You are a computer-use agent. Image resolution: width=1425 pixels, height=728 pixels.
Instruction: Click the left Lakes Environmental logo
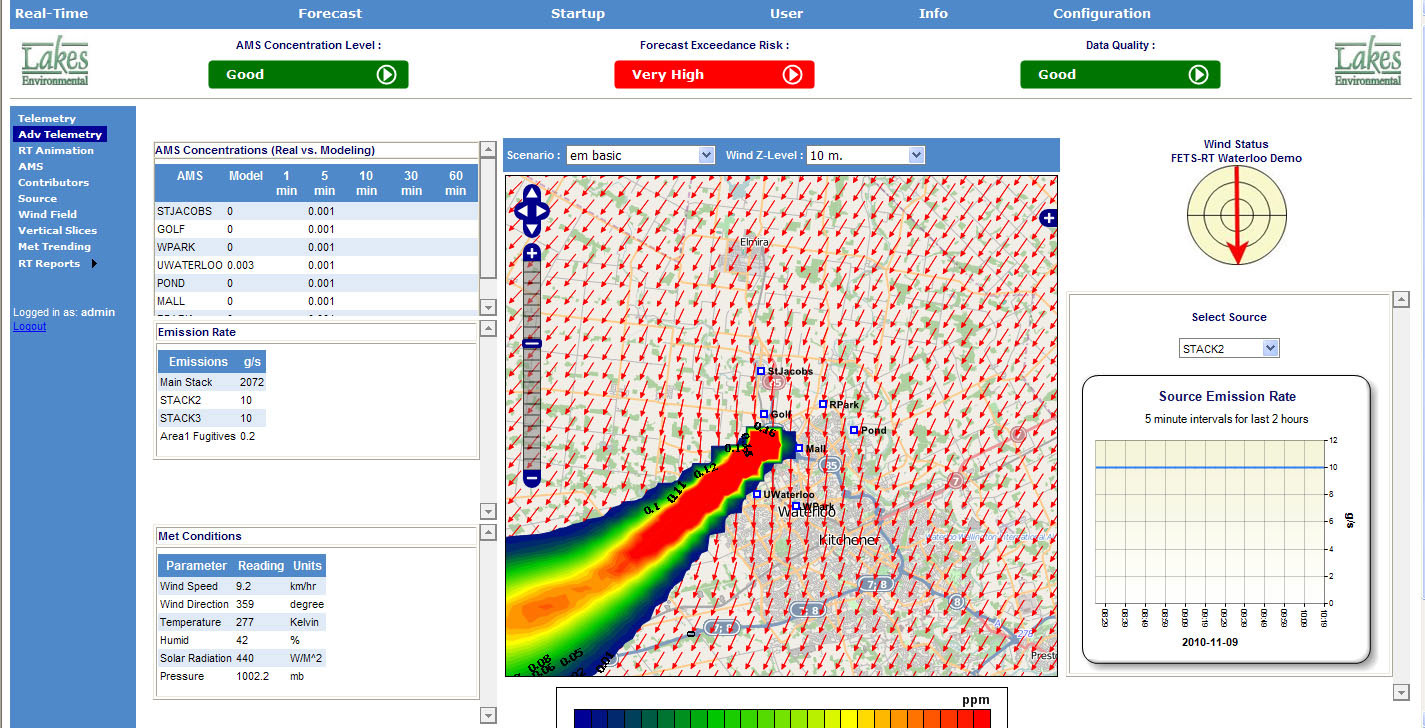point(54,61)
